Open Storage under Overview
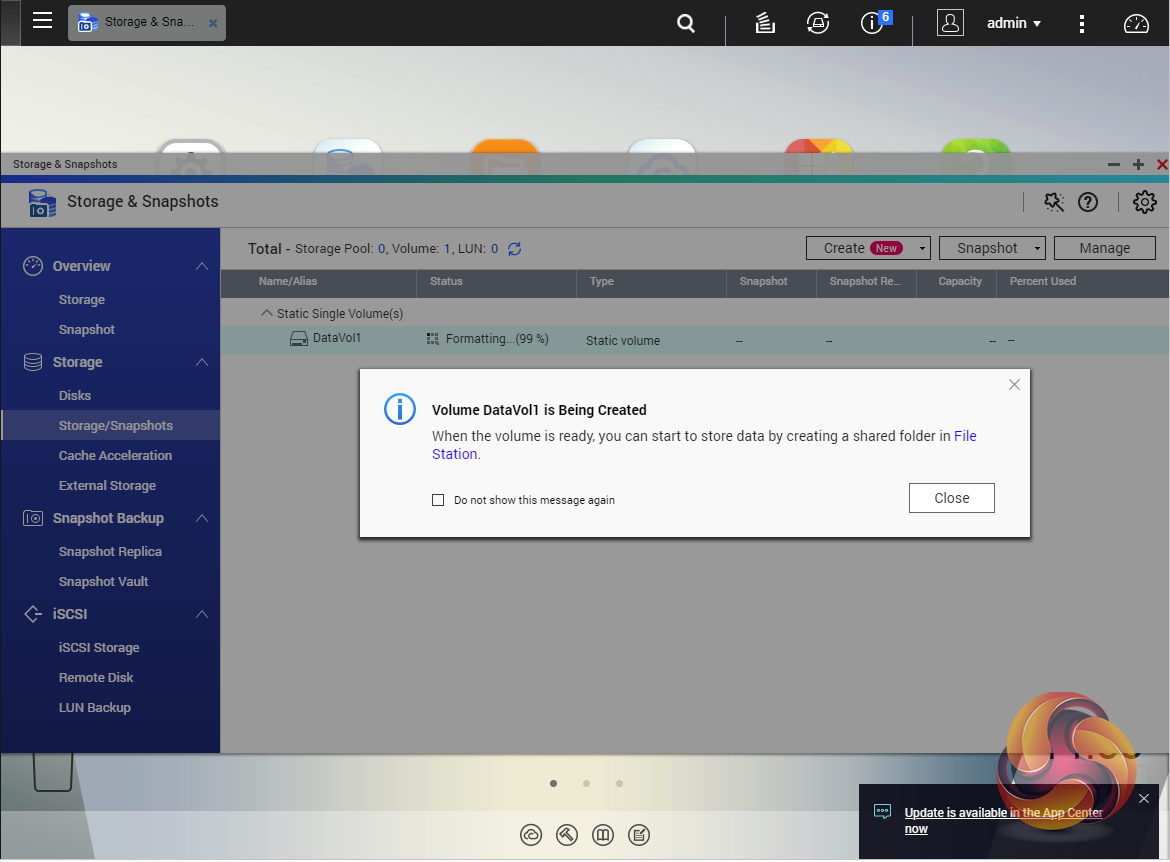 [x=81, y=299]
